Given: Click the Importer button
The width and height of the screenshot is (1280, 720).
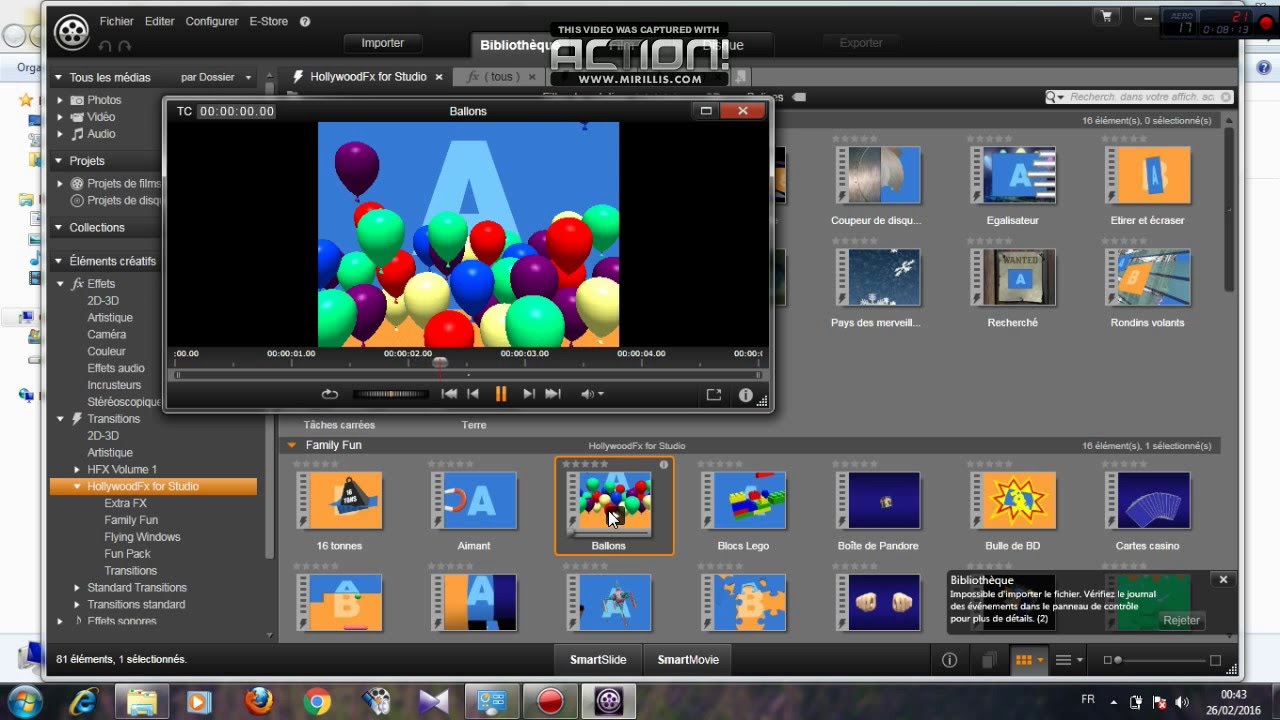Looking at the screenshot, I should tap(383, 43).
